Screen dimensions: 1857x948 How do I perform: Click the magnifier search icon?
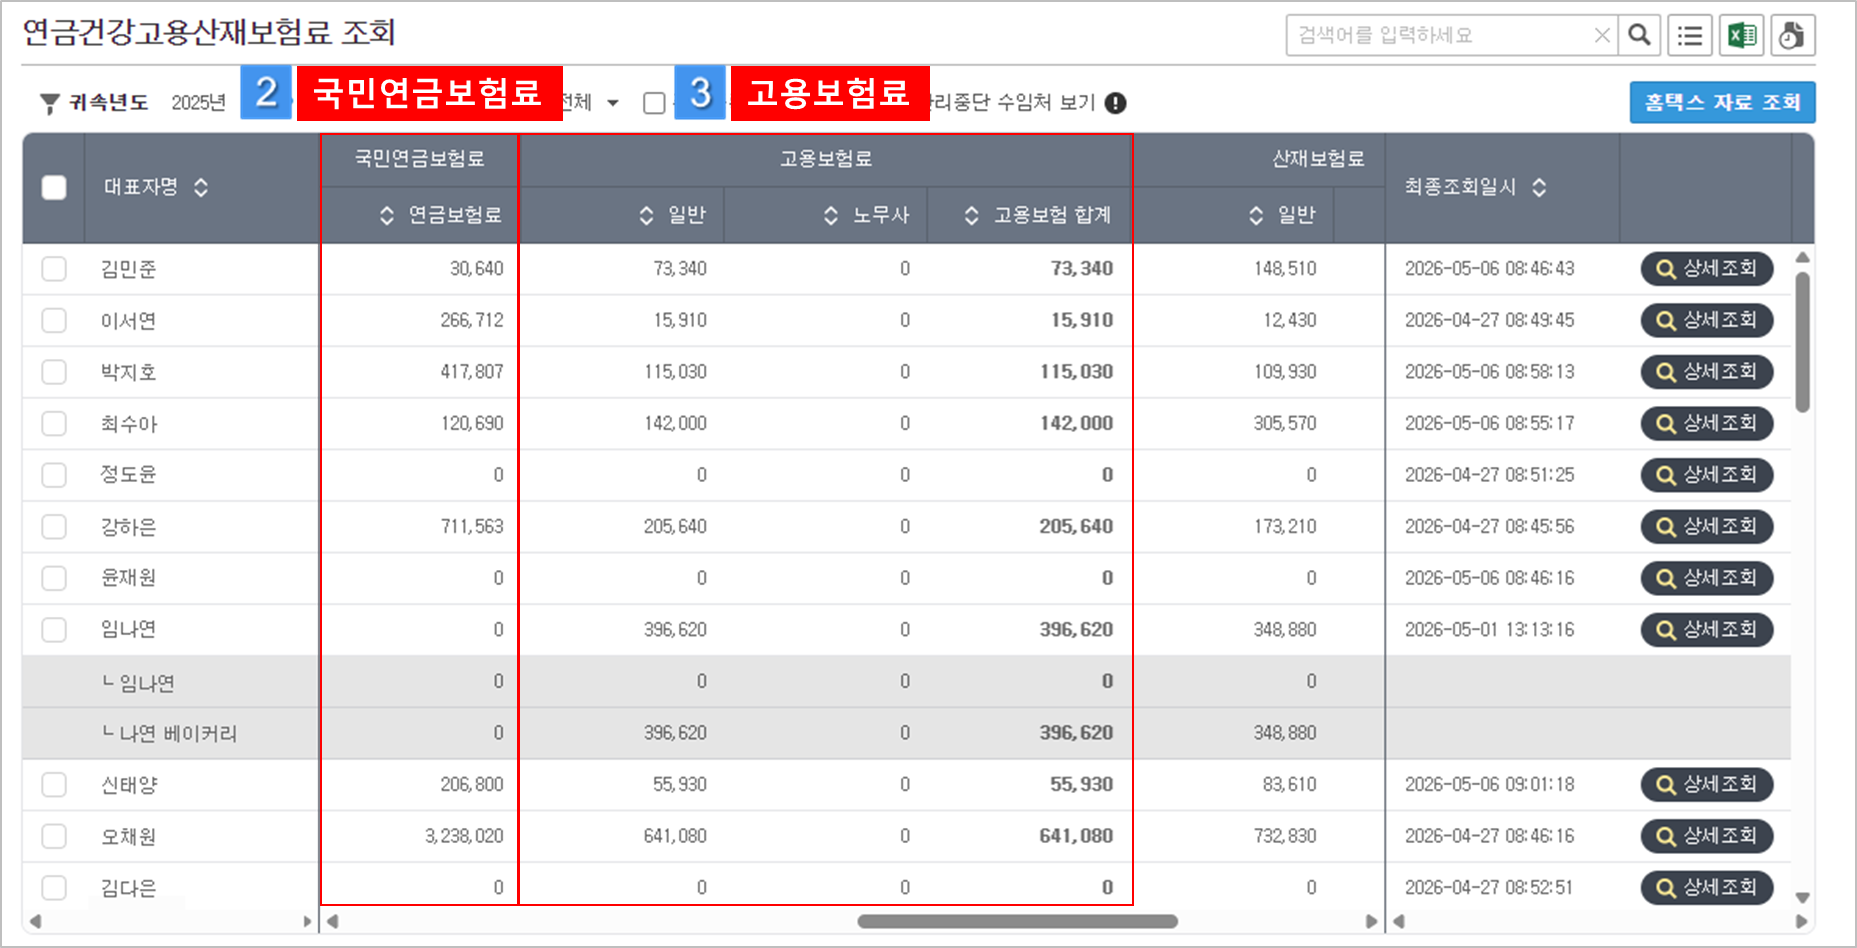click(x=1639, y=35)
